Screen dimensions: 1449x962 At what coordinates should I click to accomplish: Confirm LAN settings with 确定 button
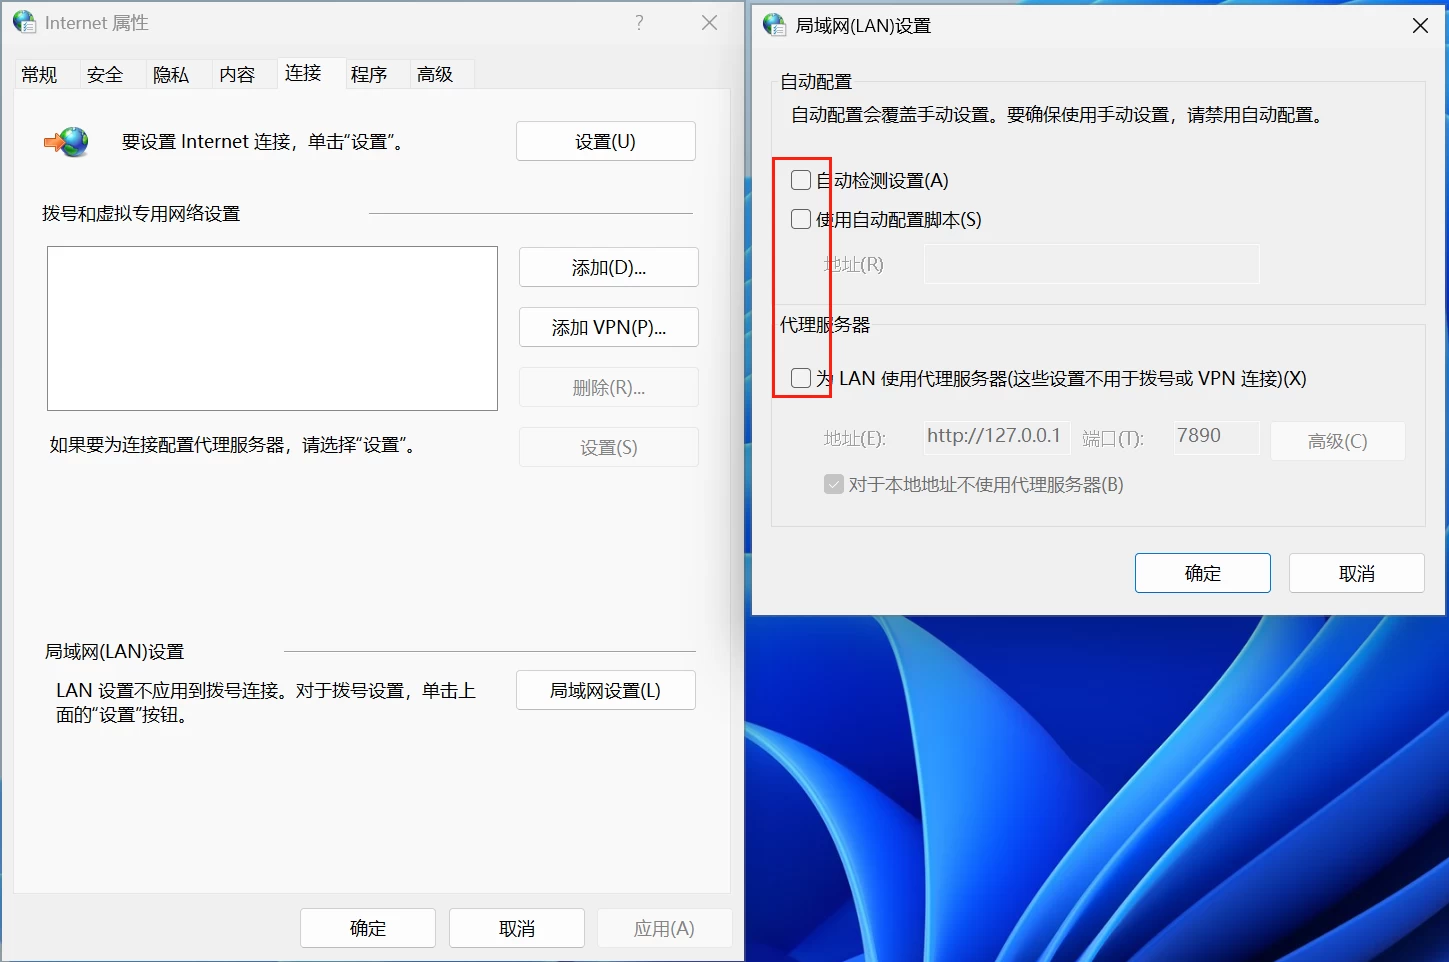(1202, 572)
